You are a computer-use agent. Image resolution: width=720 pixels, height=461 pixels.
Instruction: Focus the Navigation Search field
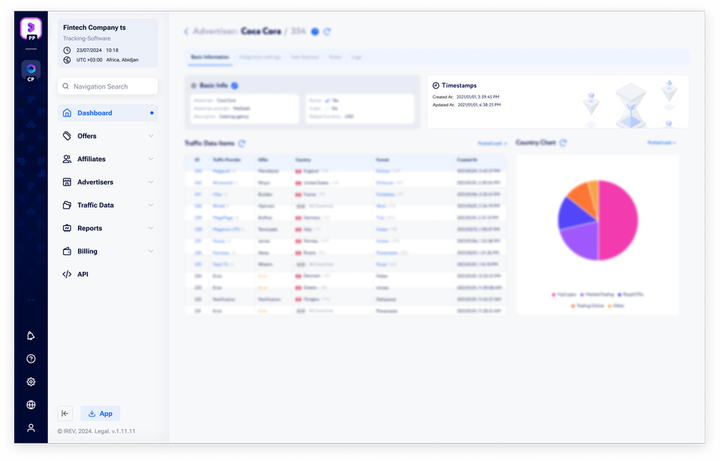(x=108, y=86)
